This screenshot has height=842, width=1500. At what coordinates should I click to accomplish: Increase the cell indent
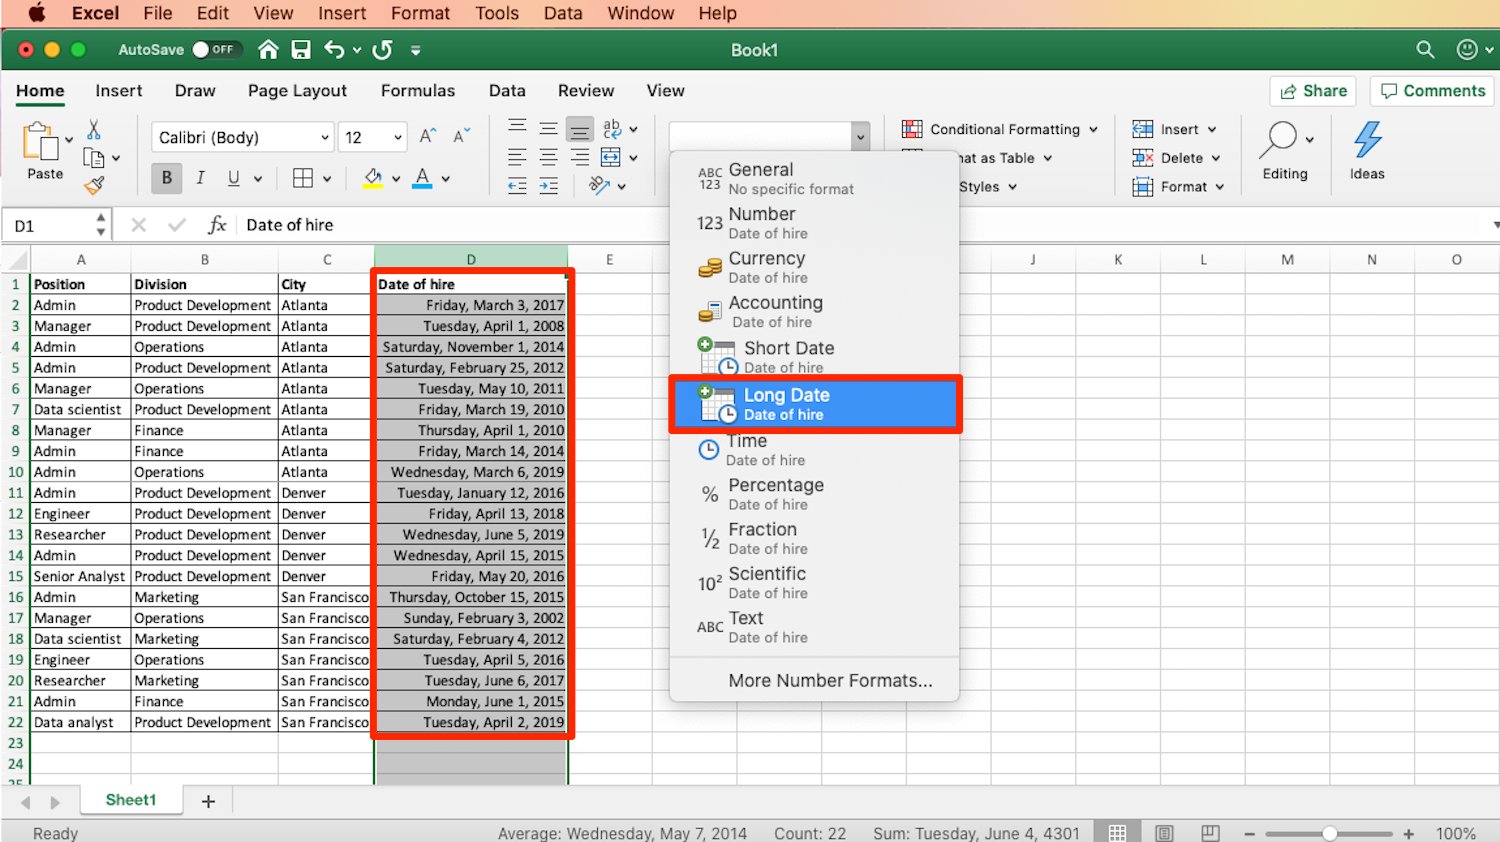pyautogui.click(x=548, y=186)
